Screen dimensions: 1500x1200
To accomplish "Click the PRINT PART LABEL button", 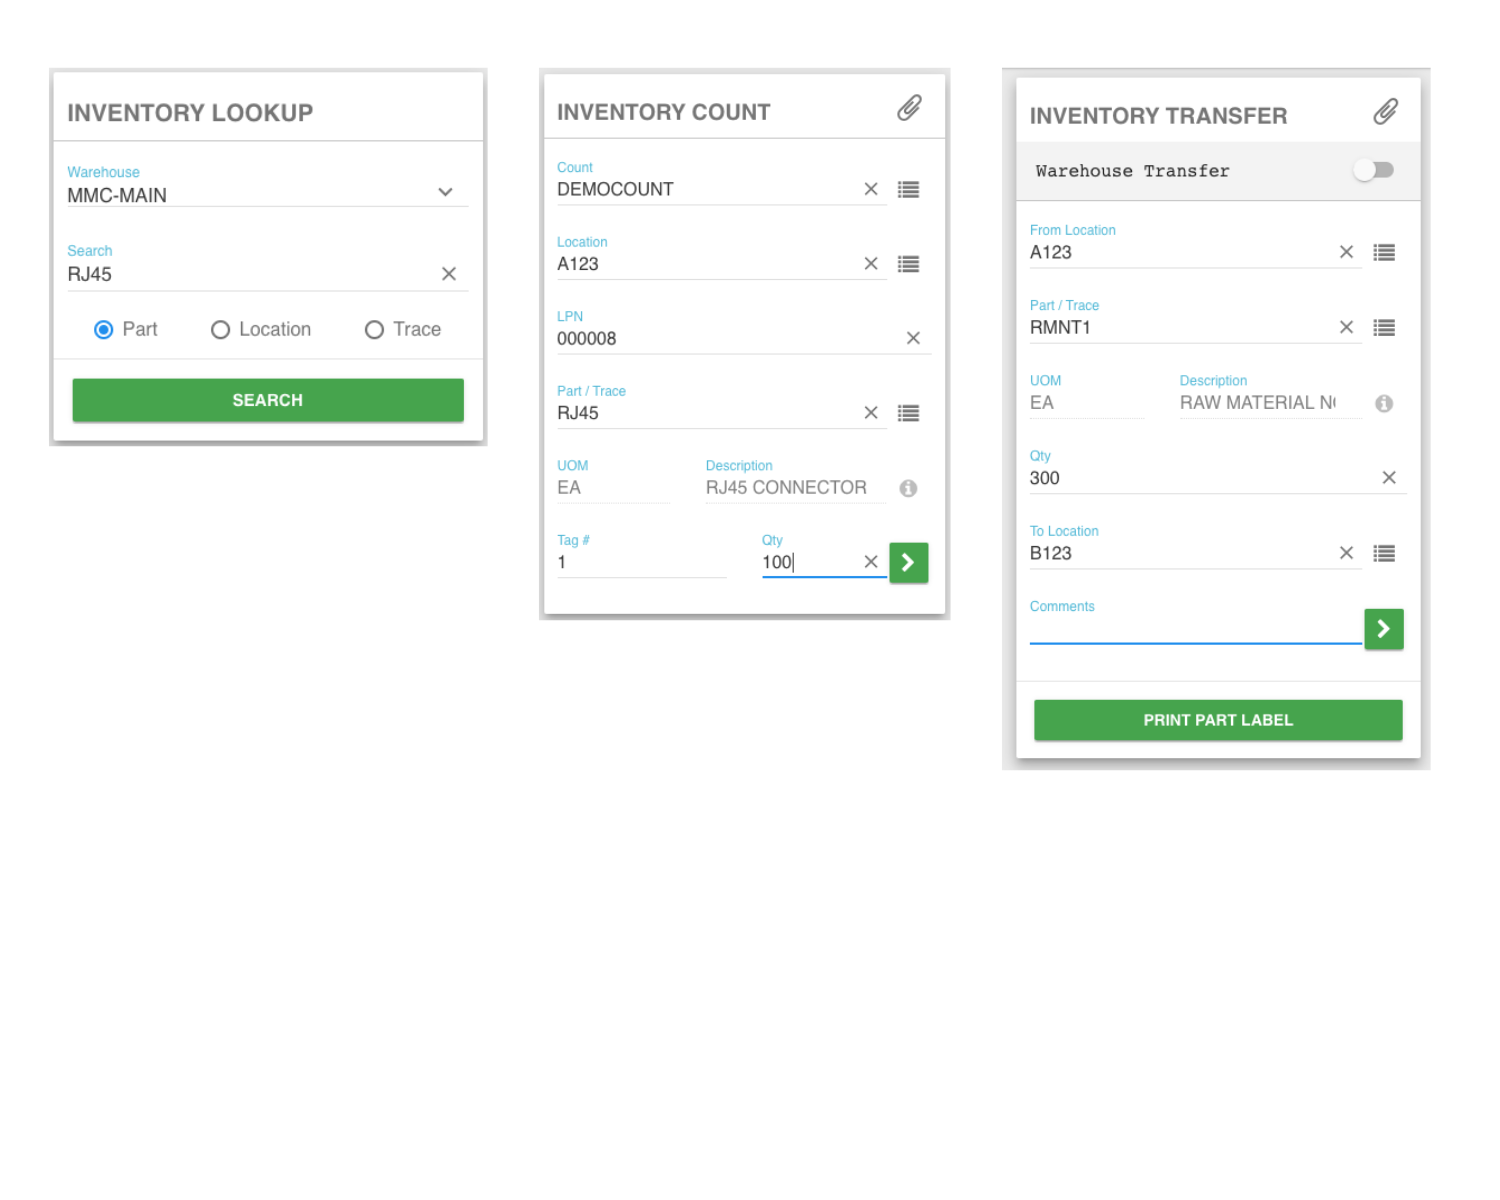I will point(1217,719).
